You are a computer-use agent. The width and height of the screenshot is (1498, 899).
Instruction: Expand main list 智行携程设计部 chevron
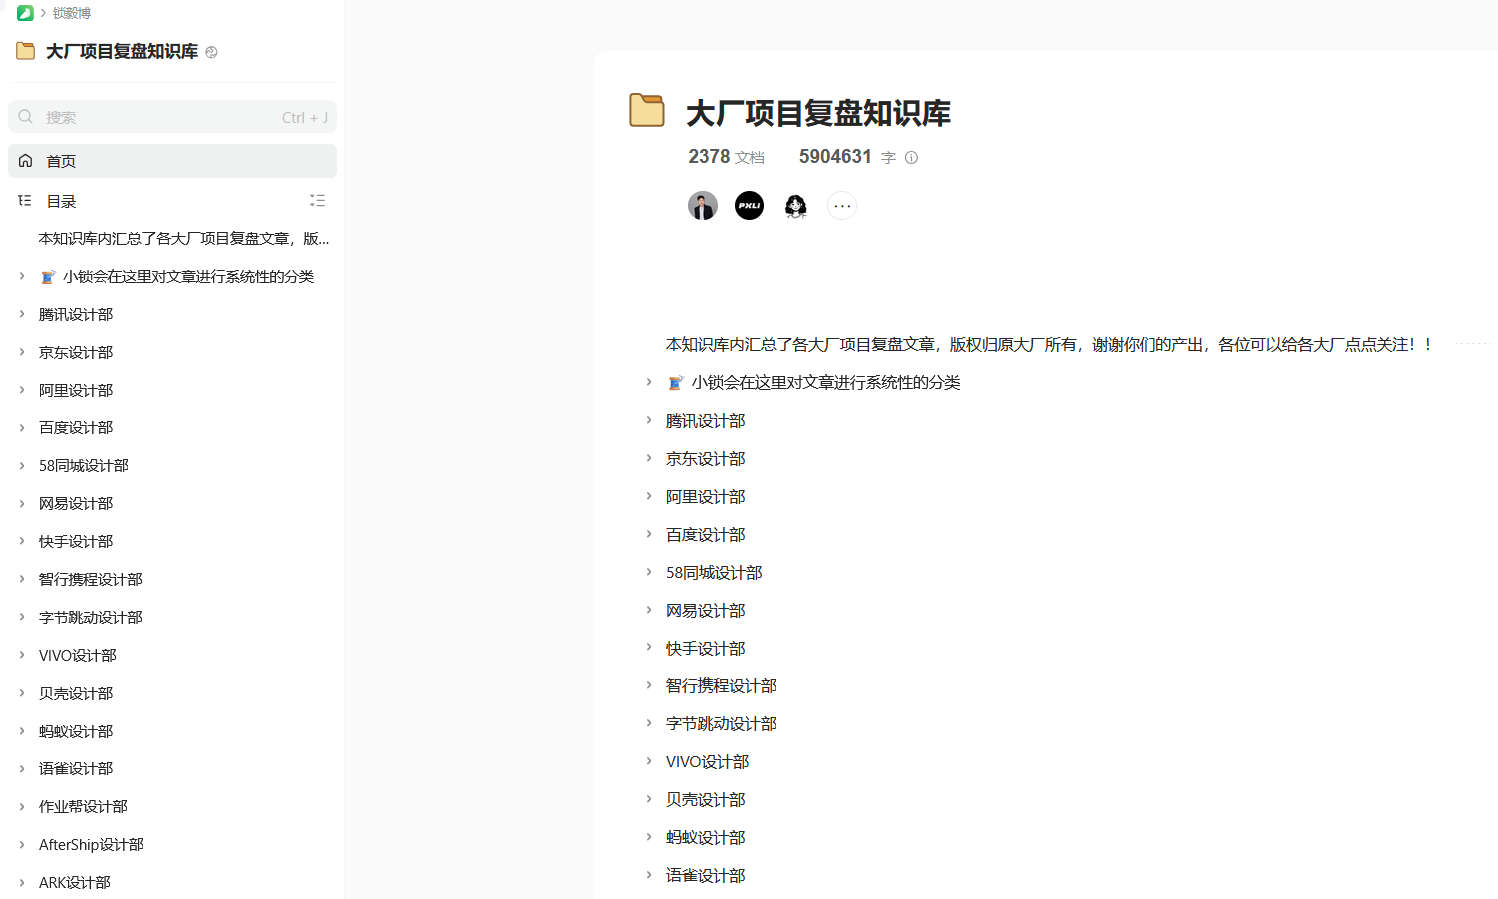pyautogui.click(x=649, y=685)
